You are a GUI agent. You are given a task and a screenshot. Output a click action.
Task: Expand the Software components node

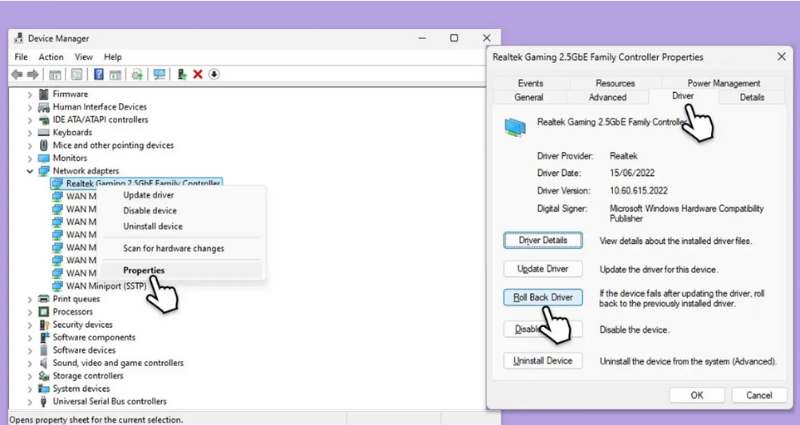pyautogui.click(x=30, y=338)
